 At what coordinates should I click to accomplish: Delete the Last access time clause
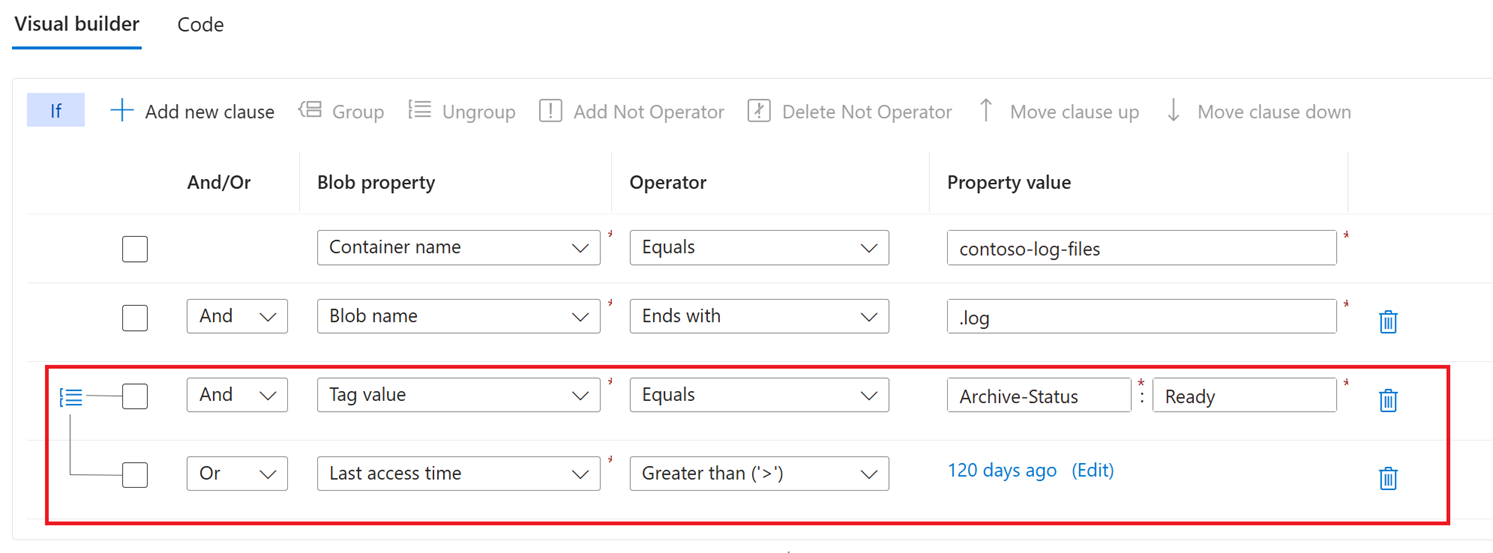(1388, 478)
